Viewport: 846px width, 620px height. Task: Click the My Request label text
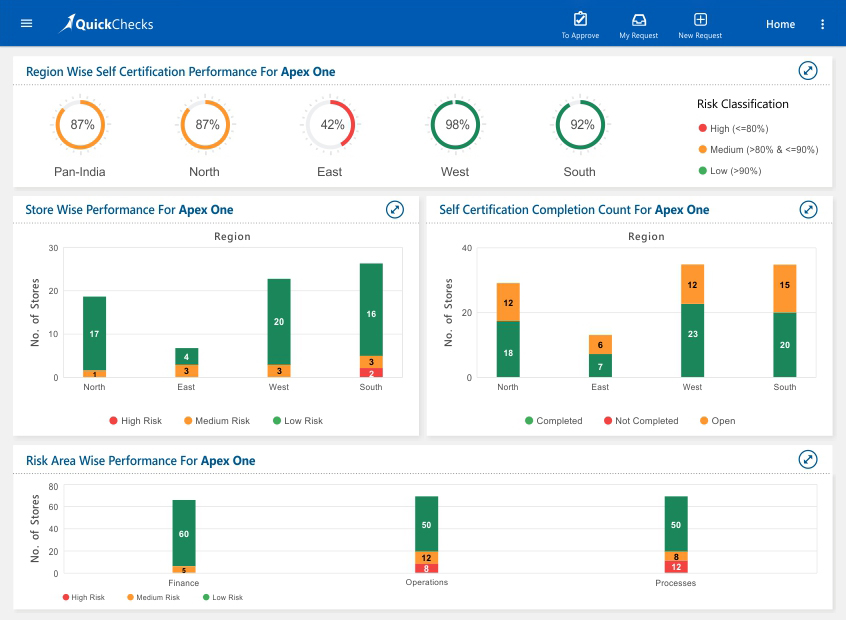(x=639, y=36)
